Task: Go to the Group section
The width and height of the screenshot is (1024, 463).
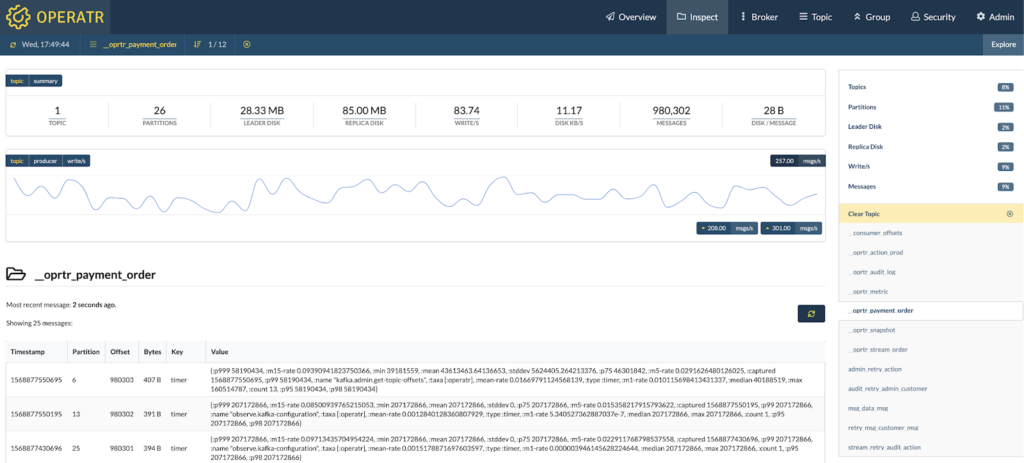Action: 872,17
